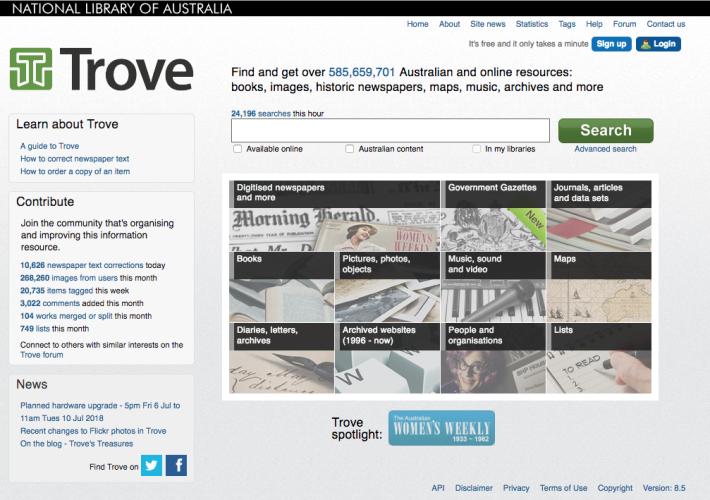Open the API footer link
Viewport: 710px width, 500px height.
tap(438, 488)
